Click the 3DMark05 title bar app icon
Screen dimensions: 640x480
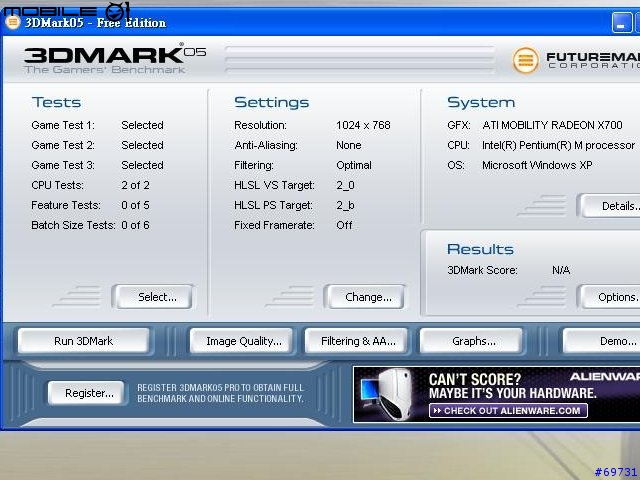12,22
